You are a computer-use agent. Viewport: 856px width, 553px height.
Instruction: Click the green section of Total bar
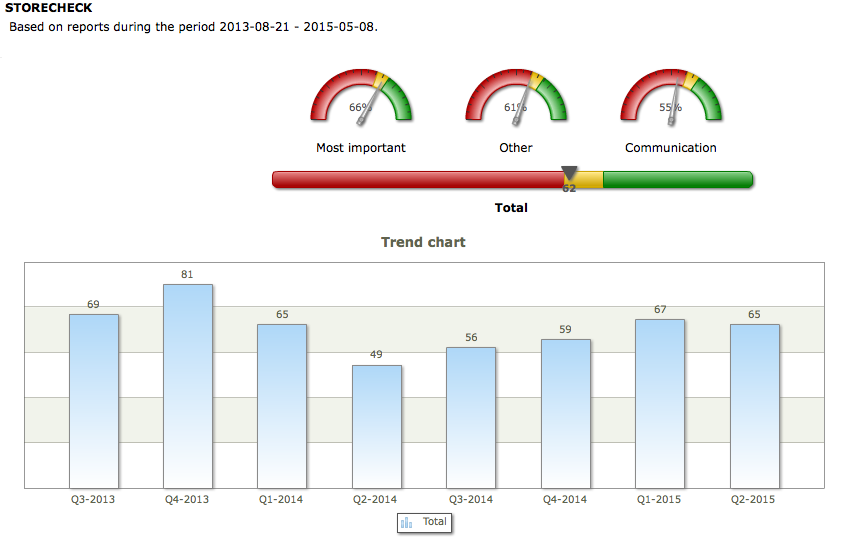pos(677,180)
